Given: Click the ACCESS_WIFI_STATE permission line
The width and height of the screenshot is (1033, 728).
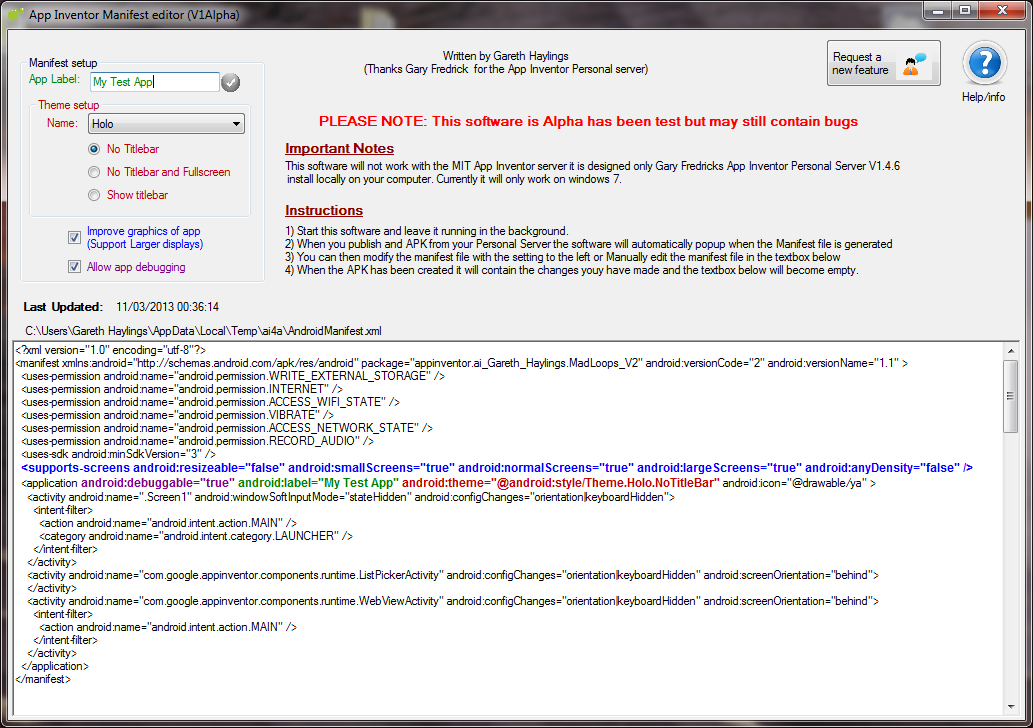Looking at the screenshot, I should (210, 402).
